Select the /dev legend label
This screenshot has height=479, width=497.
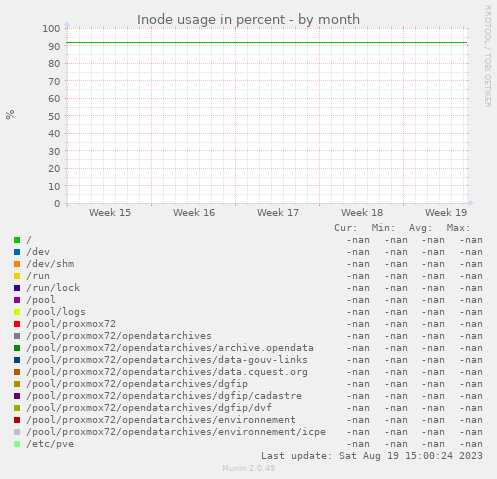coord(38,252)
